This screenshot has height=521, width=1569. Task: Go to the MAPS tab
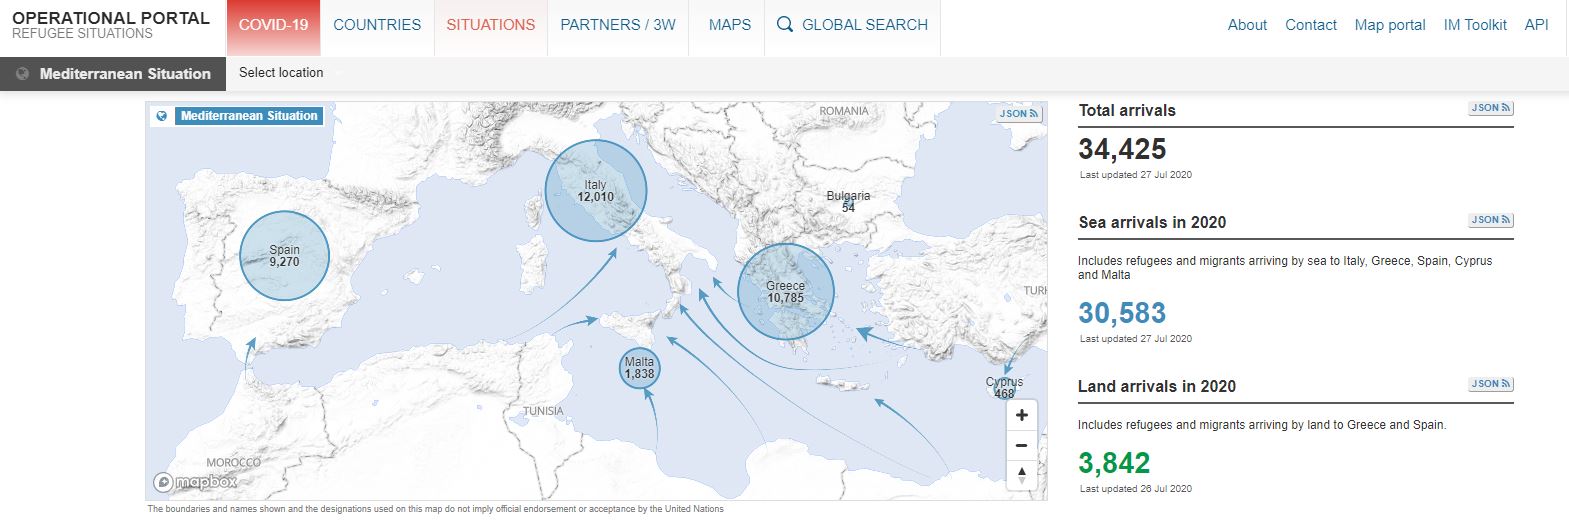tap(730, 25)
